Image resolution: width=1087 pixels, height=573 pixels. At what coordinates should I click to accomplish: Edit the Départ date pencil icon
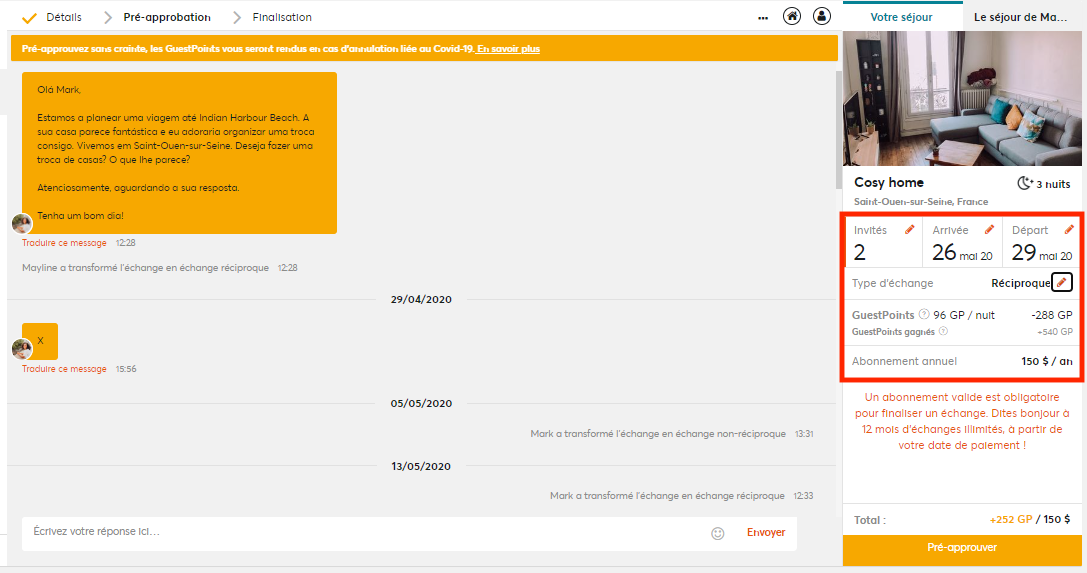[1069, 229]
